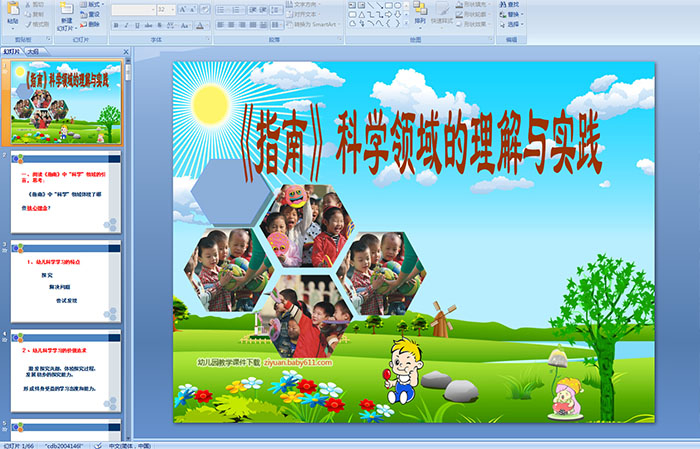Select the right arrow shape
Viewport: 700px width, 449px height.
click(388, 15)
